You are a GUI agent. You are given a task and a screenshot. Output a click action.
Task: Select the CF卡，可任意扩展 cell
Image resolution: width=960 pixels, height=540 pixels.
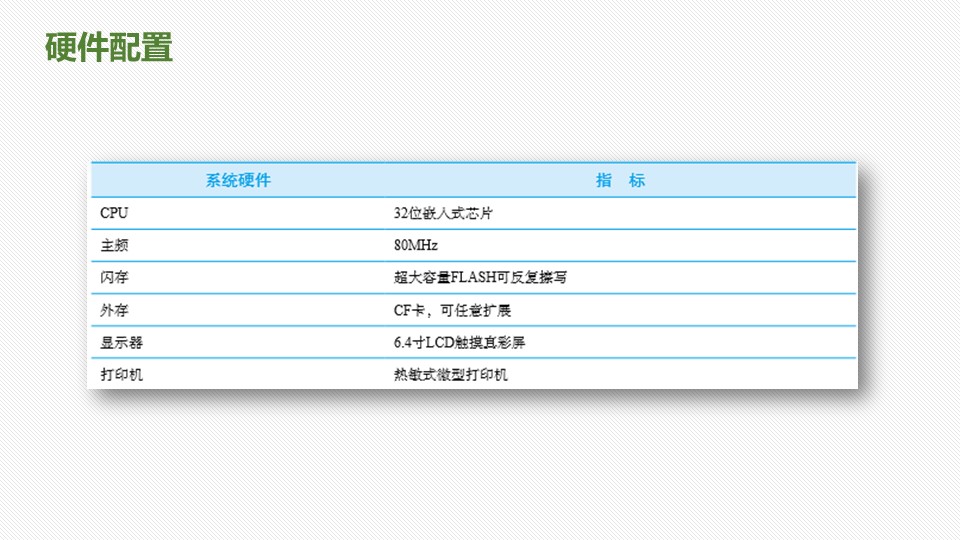[x=620, y=310]
